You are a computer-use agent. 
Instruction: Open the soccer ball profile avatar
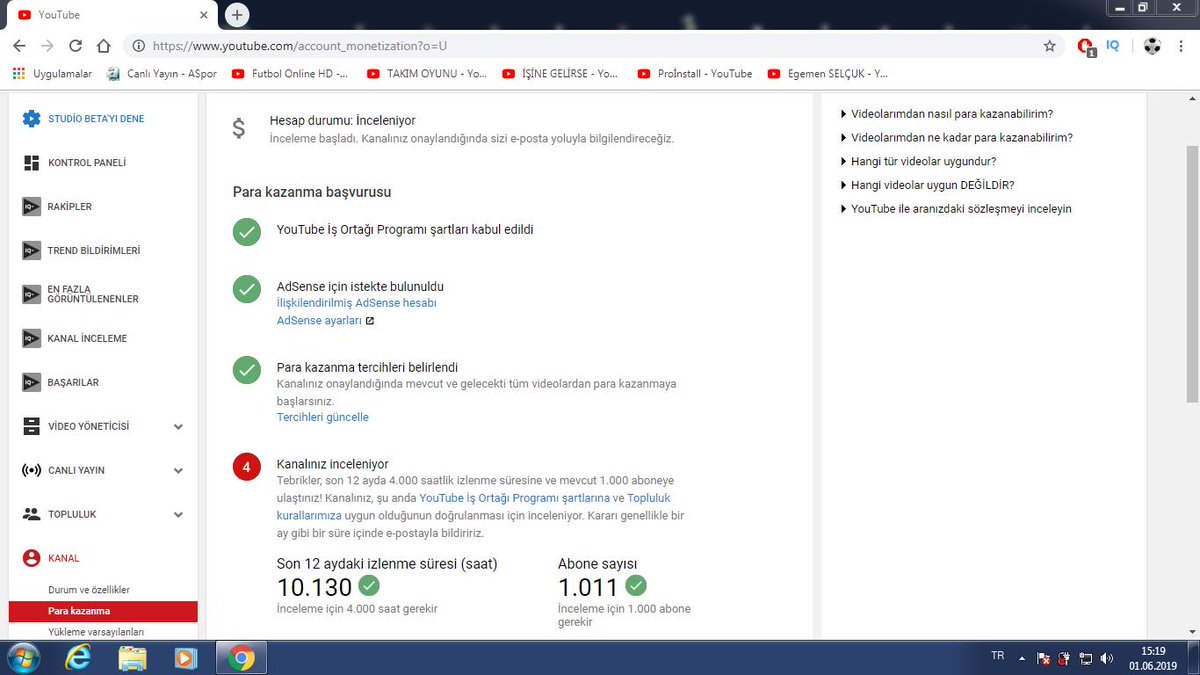(x=1153, y=46)
